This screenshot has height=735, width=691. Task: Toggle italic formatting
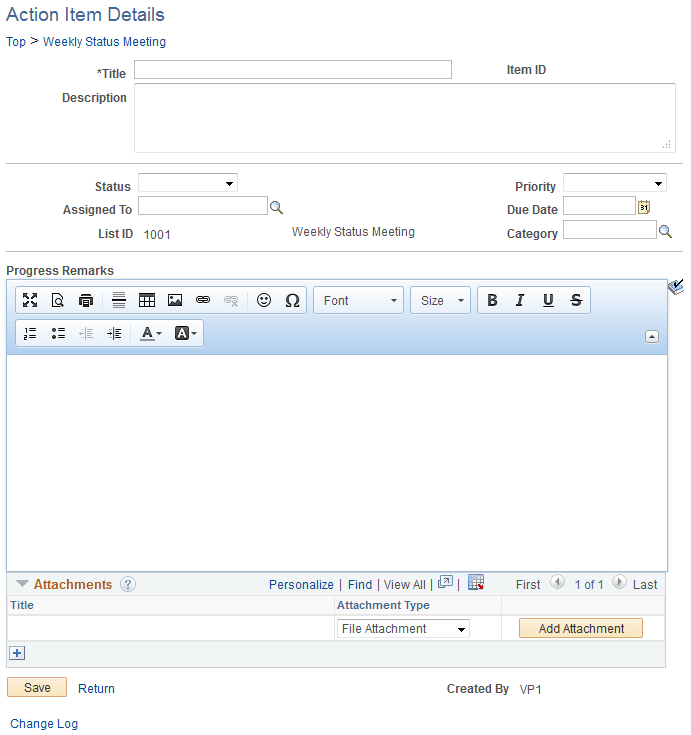click(520, 300)
